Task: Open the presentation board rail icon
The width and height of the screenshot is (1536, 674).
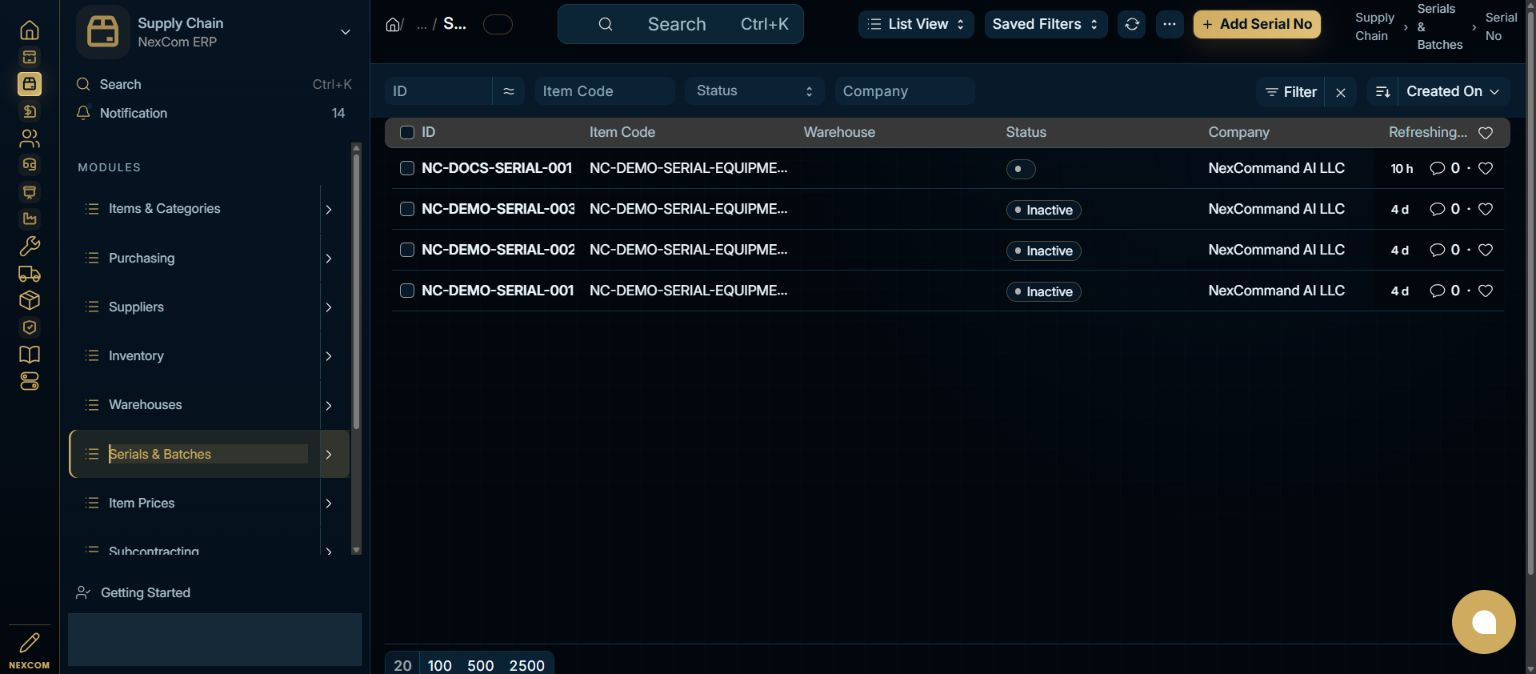Action: click(x=29, y=192)
